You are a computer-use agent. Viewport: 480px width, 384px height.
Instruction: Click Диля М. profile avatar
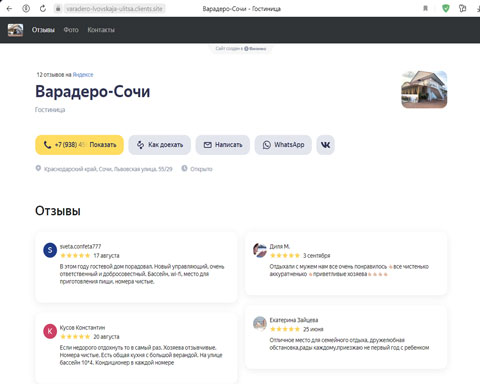(260, 250)
